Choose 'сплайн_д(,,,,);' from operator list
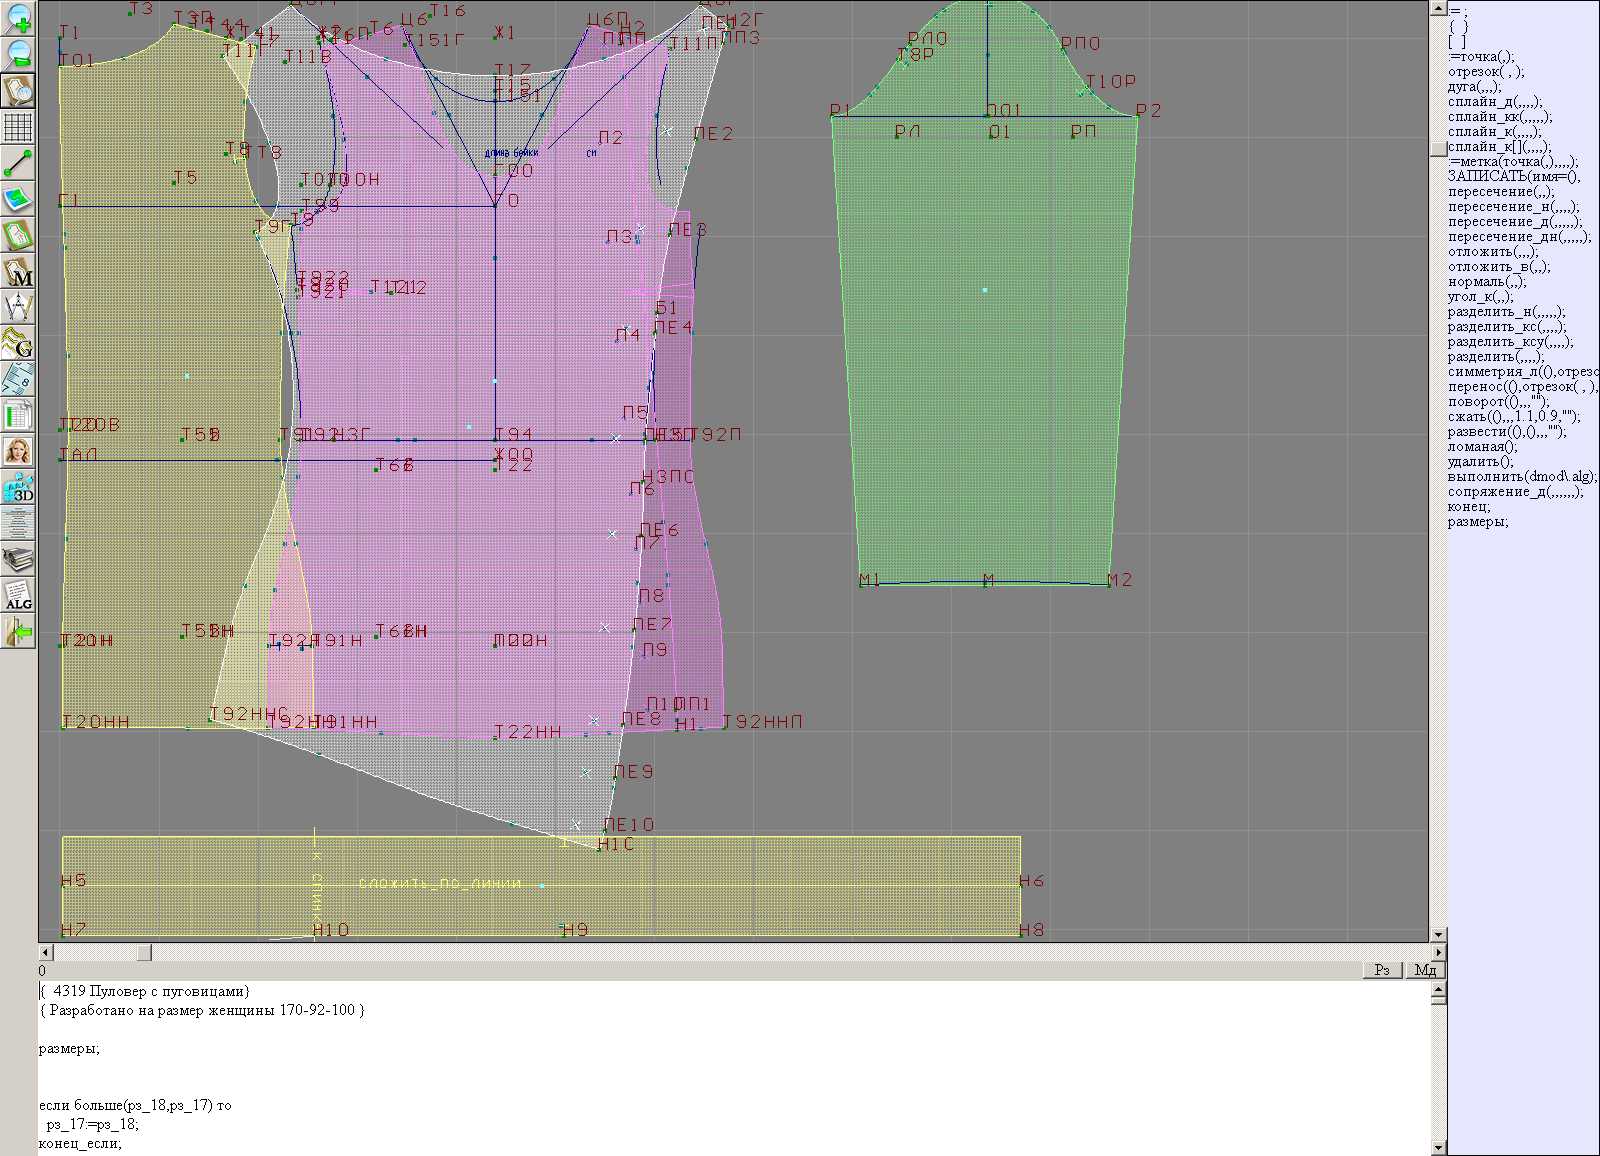Viewport: 1600px width, 1156px height. coord(1495,101)
